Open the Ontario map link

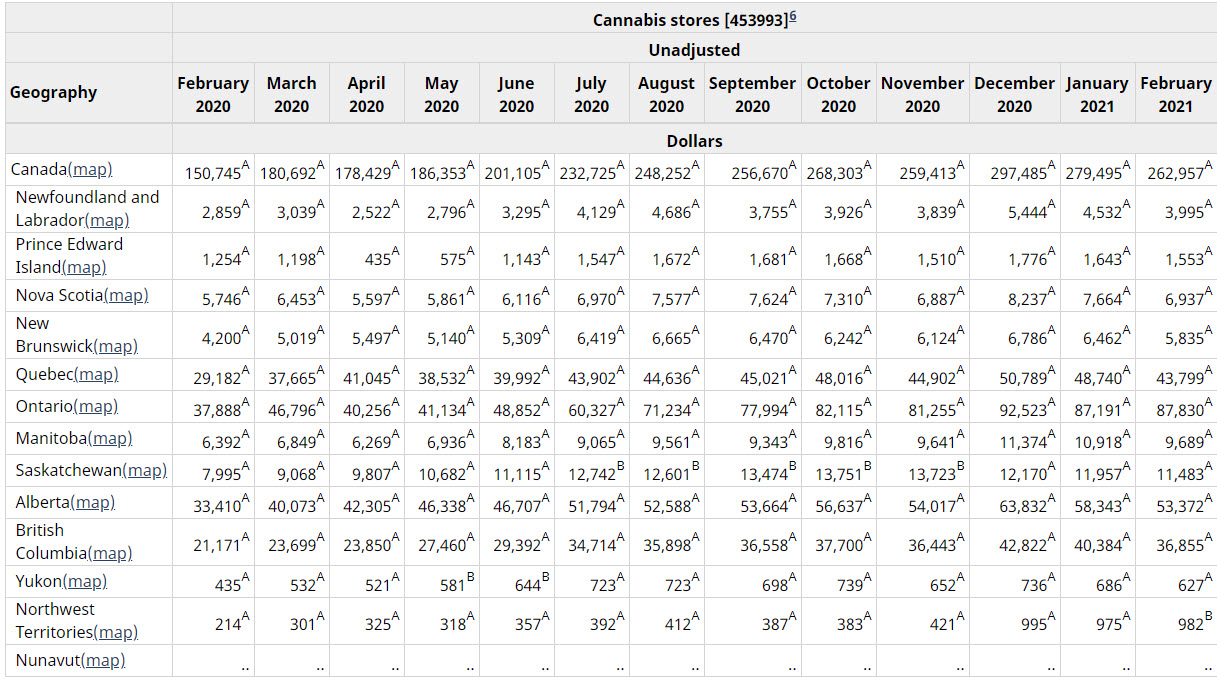coord(96,406)
